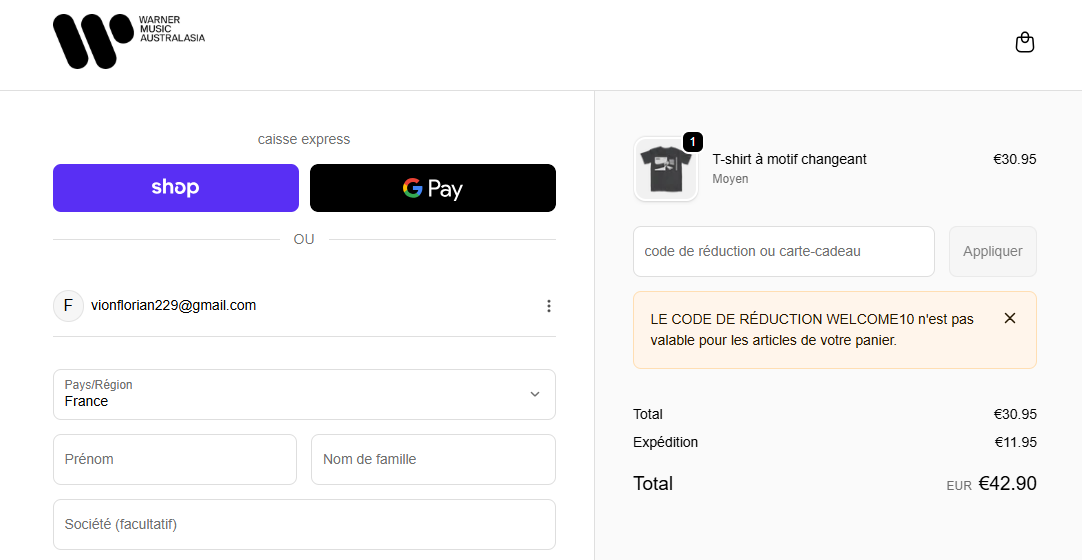Pay with the Google Pay button
This screenshot has width=1082, height=560.
click(433, 188)
